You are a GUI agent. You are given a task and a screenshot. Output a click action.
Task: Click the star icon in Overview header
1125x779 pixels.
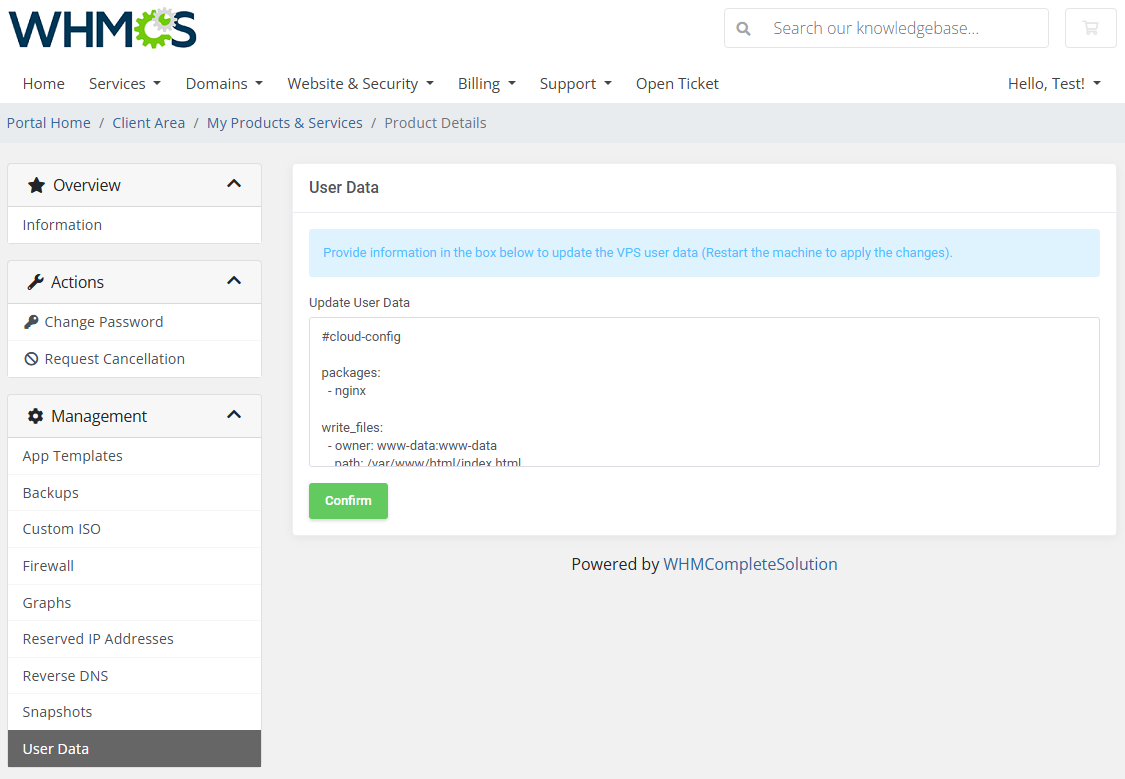[x=36, y=185]
